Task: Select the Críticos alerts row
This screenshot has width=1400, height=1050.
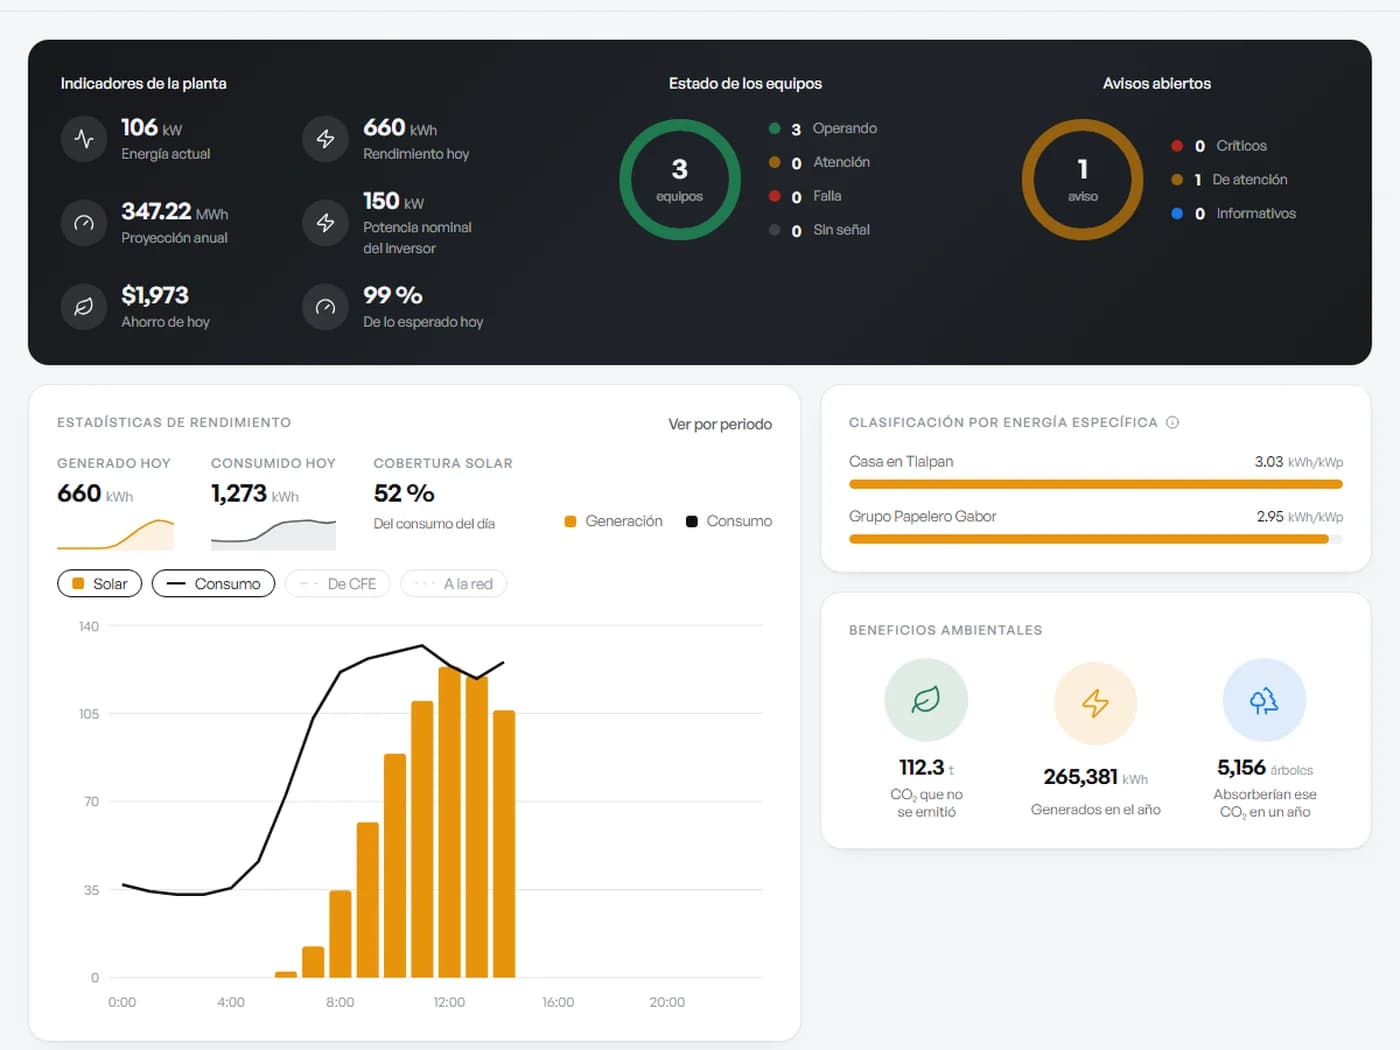Action: 1219,146
